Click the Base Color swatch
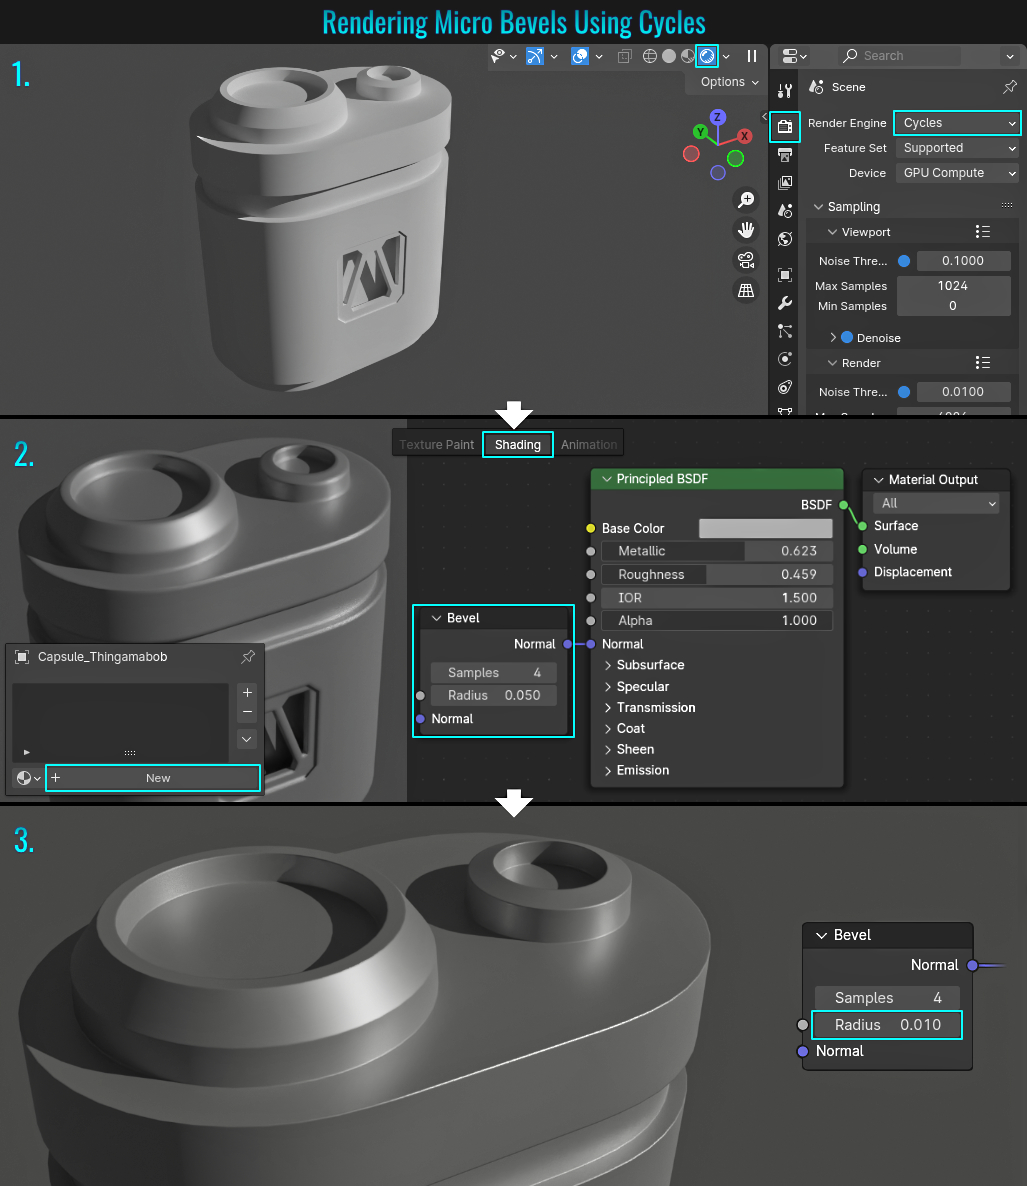 tap(765, 529)
